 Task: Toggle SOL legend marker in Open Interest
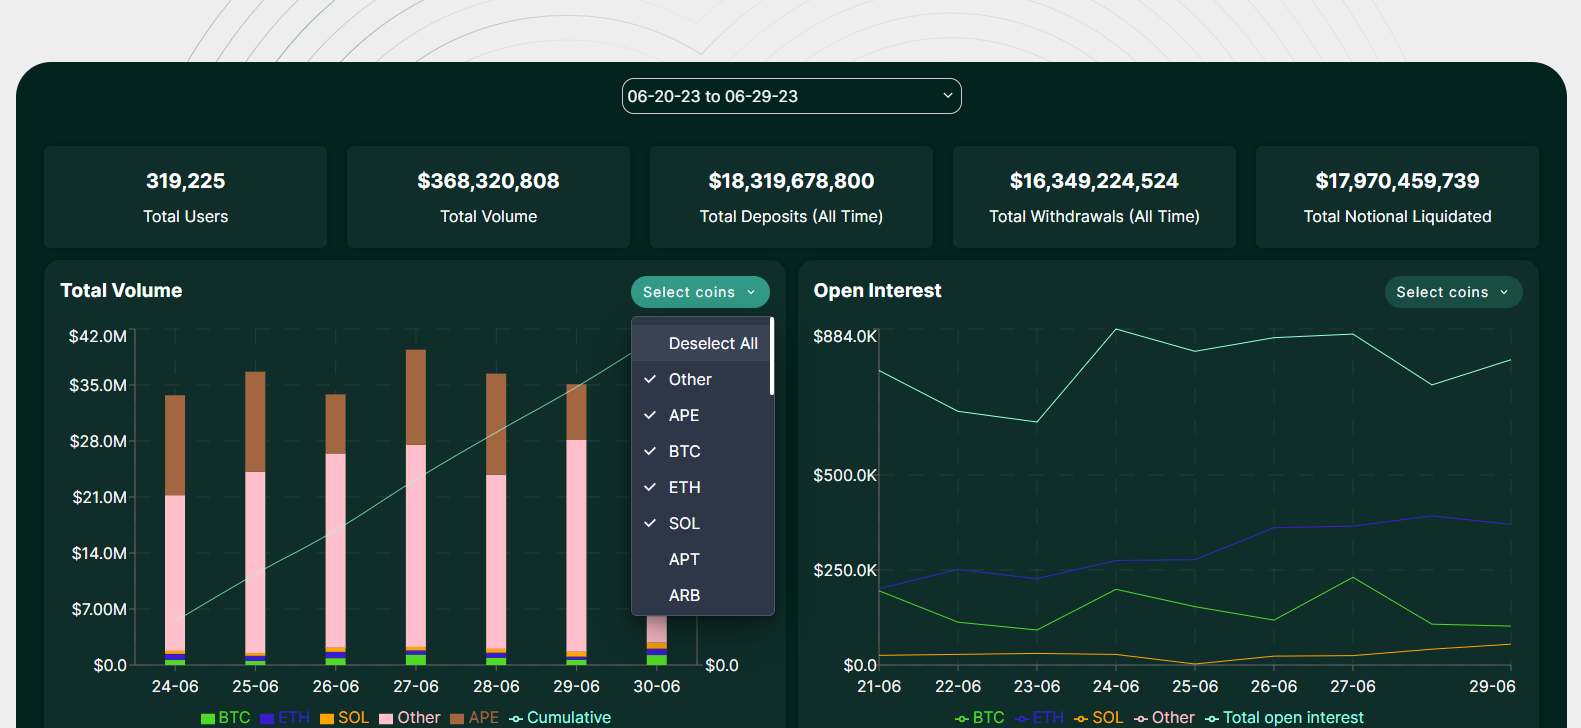tap(1081, 718)
